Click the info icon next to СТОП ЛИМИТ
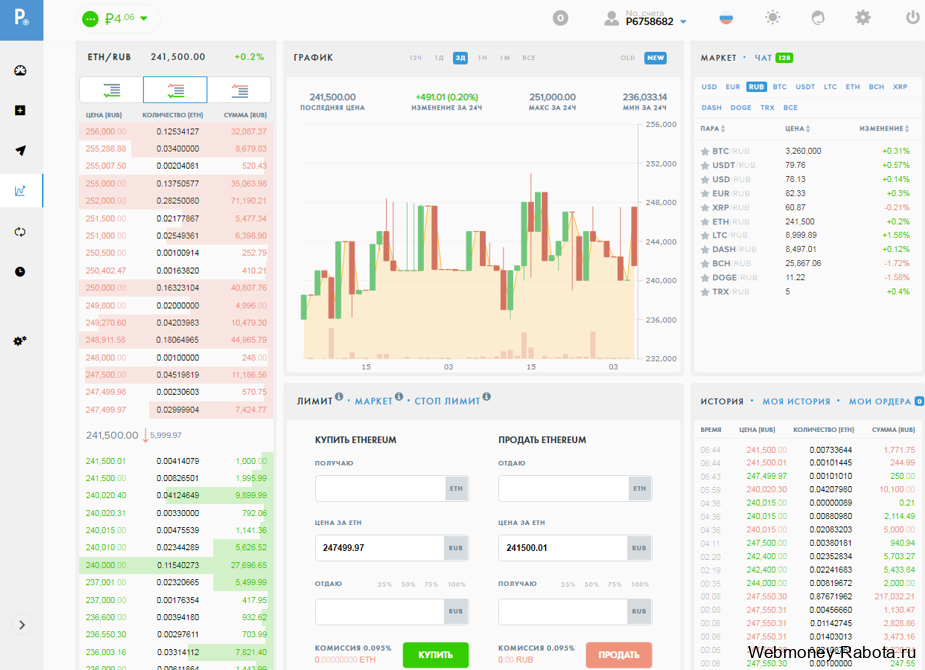Image resolution: width=925 pixels, height=670 pixels. (x=487, y=396)
